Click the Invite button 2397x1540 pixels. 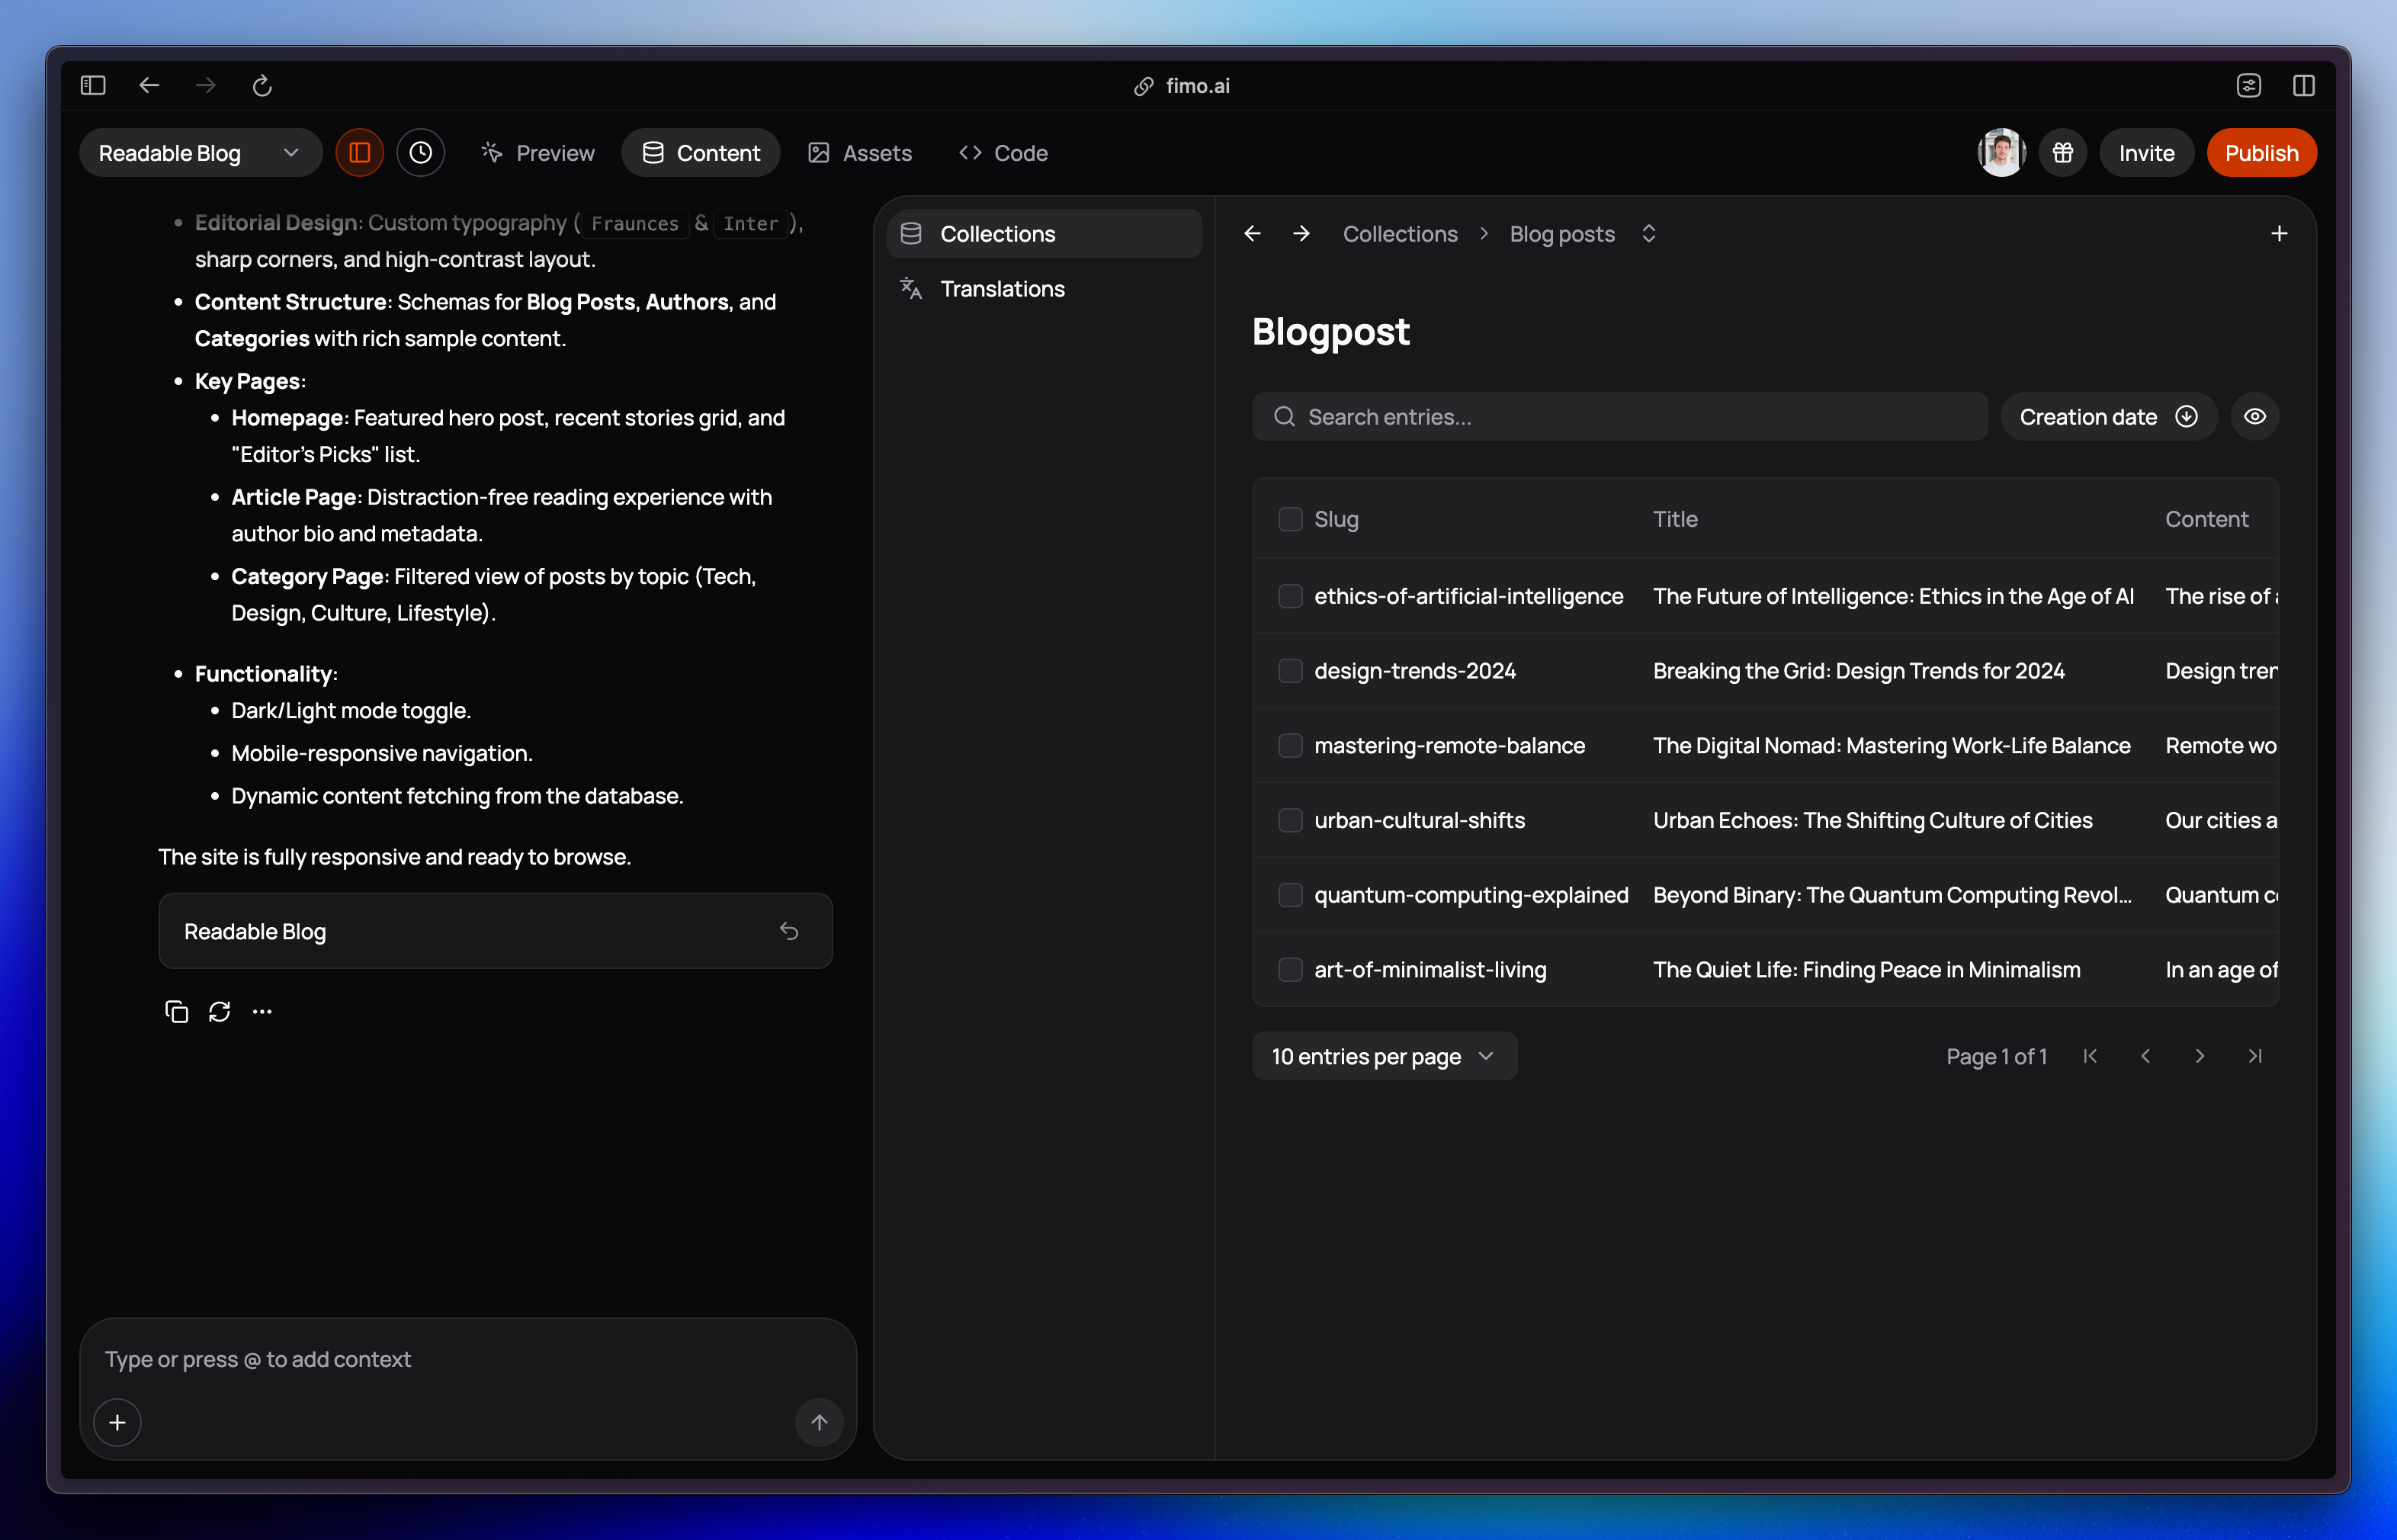tap(2146, 153)
